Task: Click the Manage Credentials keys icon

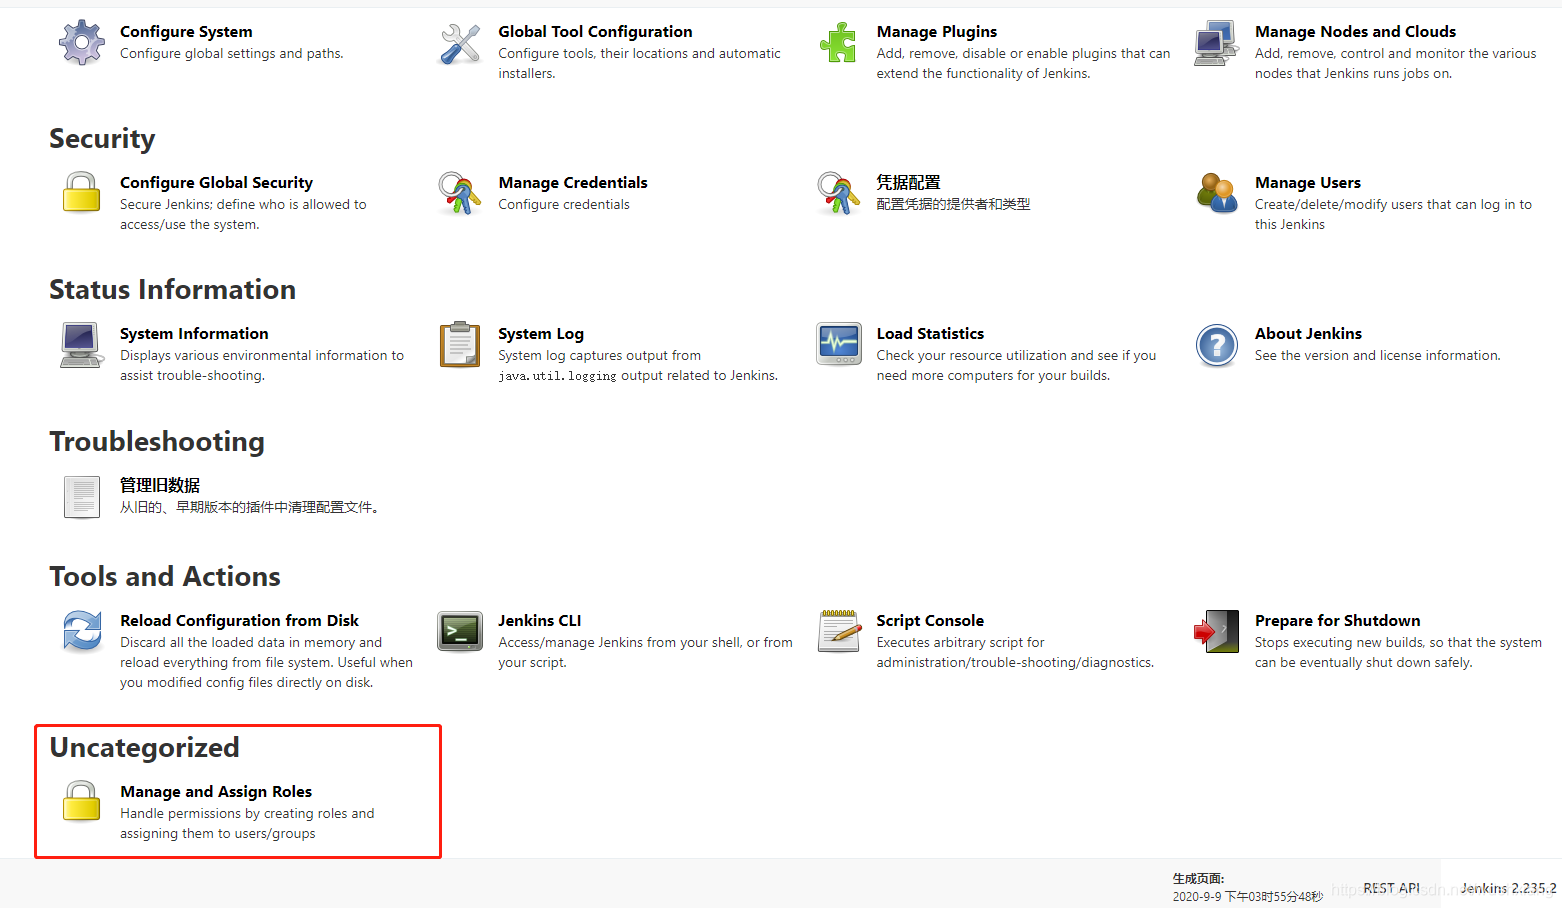Action: click(x=460, y=193)
